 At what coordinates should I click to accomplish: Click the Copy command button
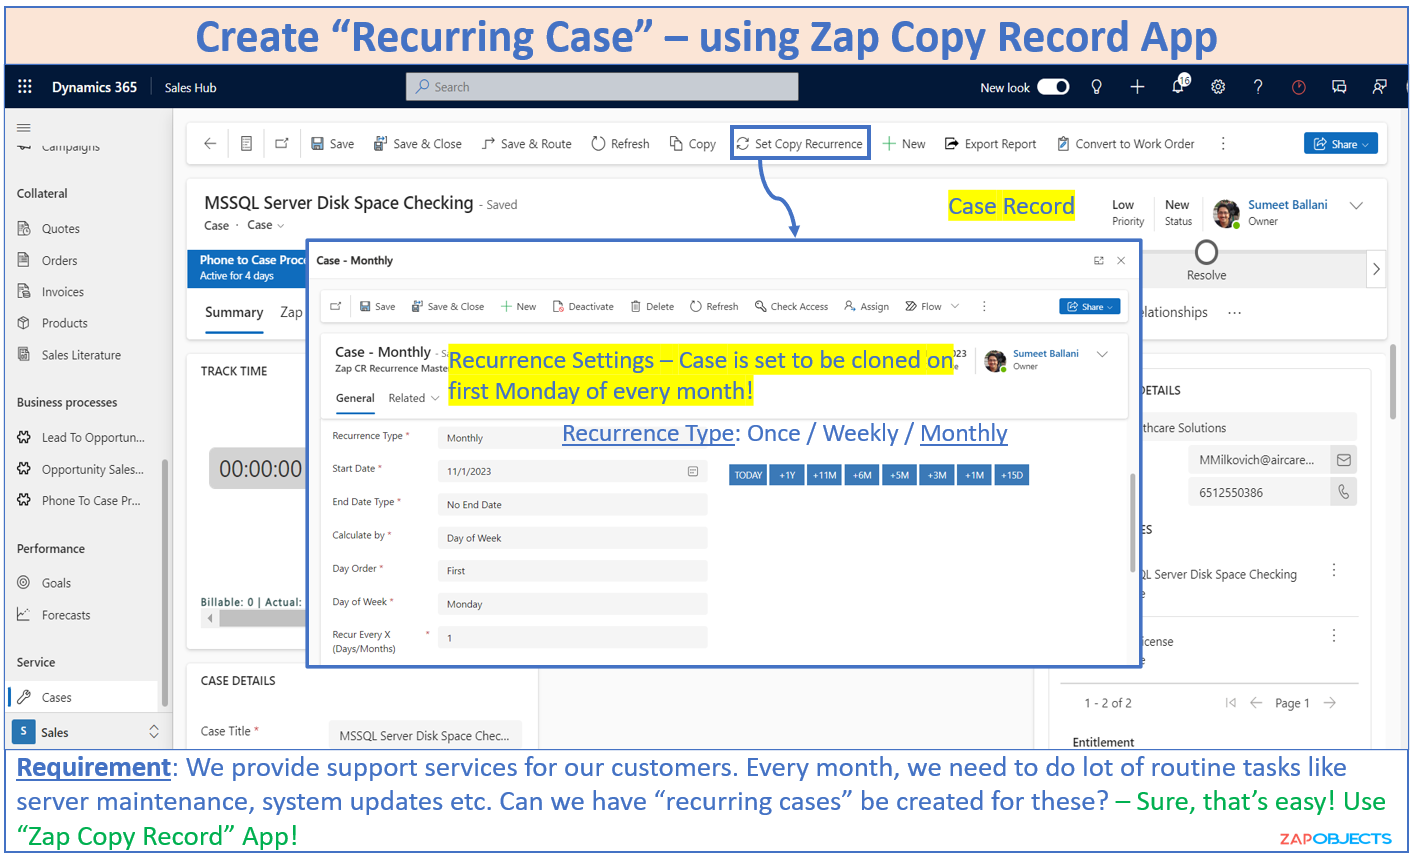tap(693, 144)
